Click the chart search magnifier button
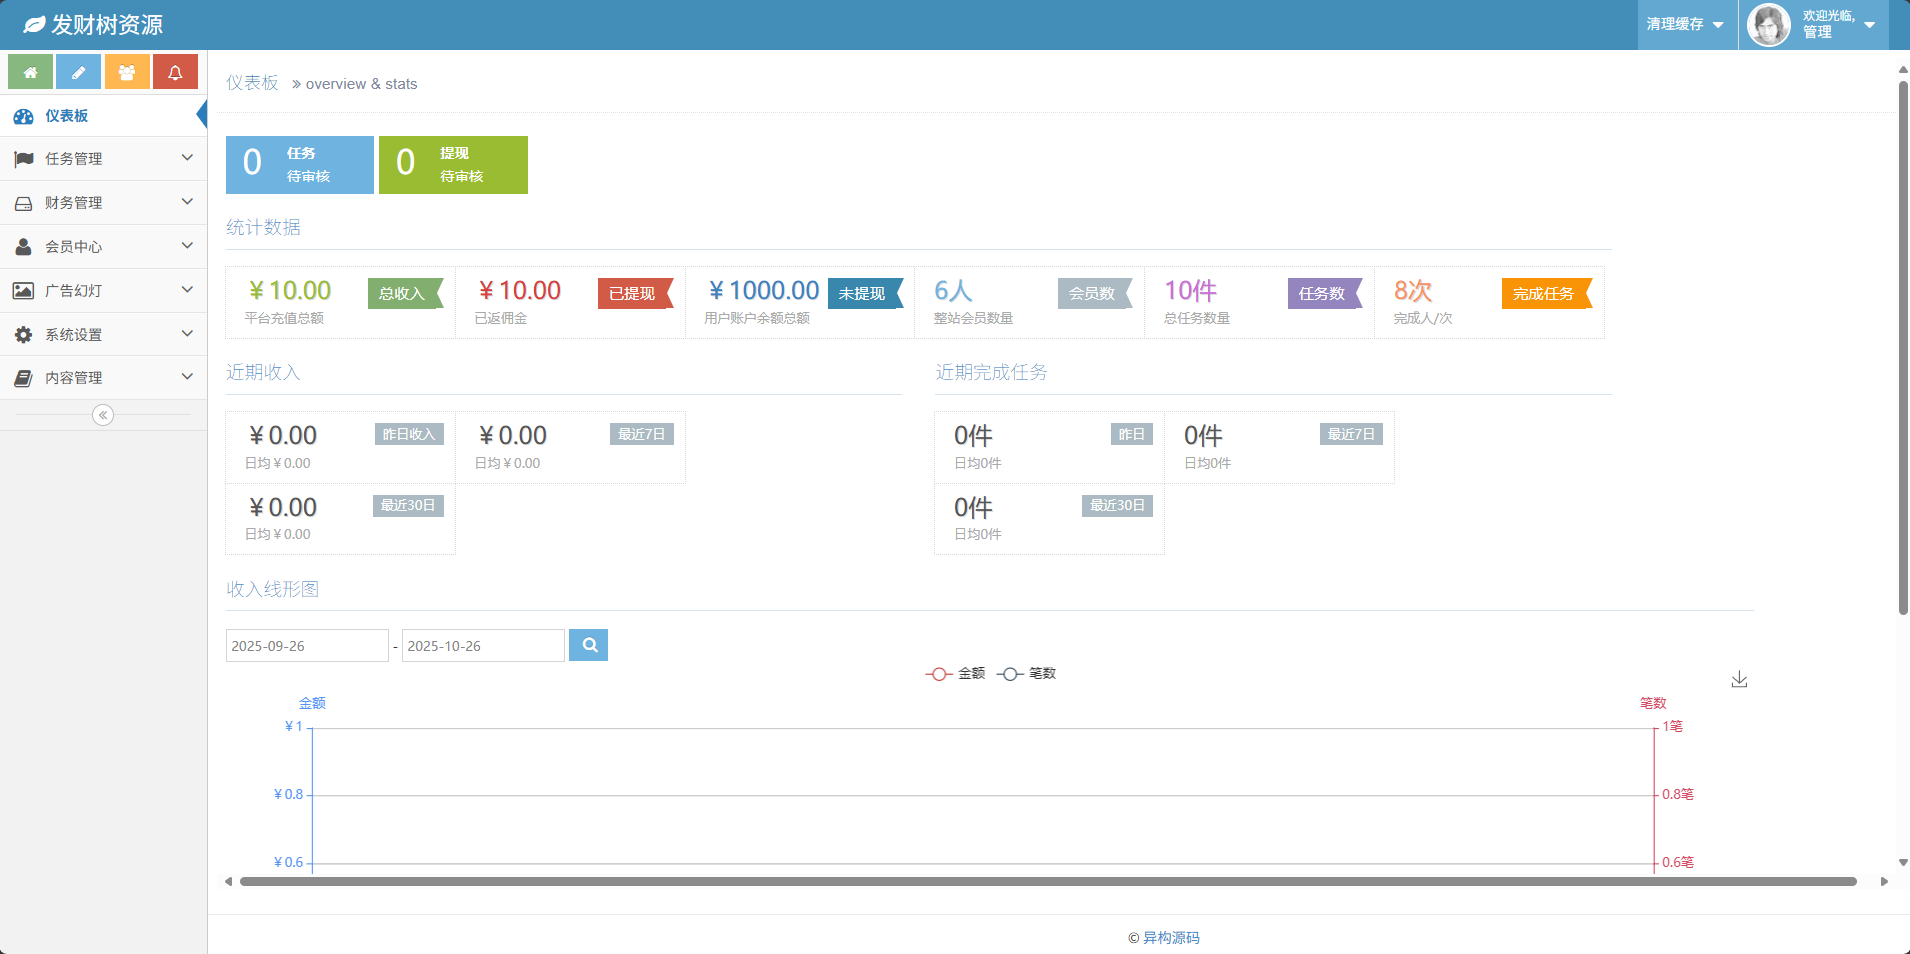The height and width of the screenshot is (954, 1910). coord(588,645)
